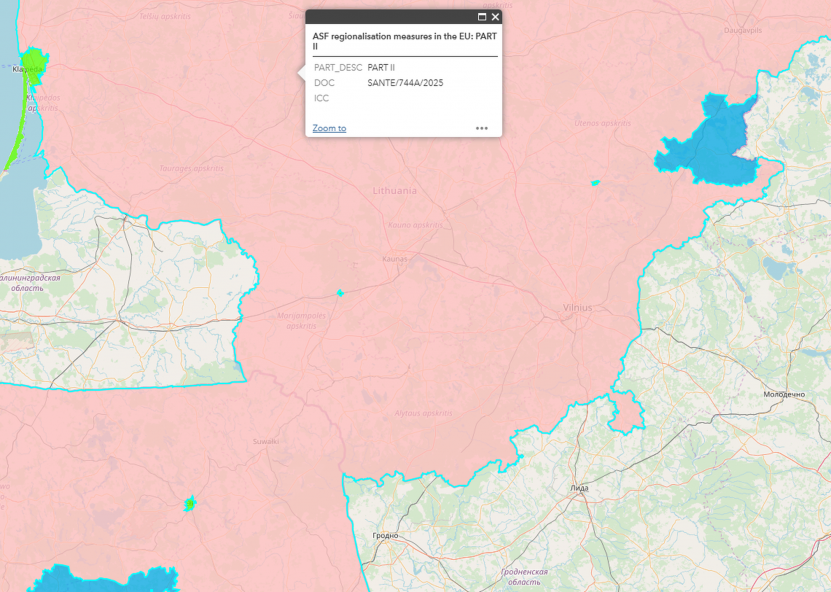Click the DOC value SANTE/744A/2025
Screen dimensions: 831x592
point(405,83)
